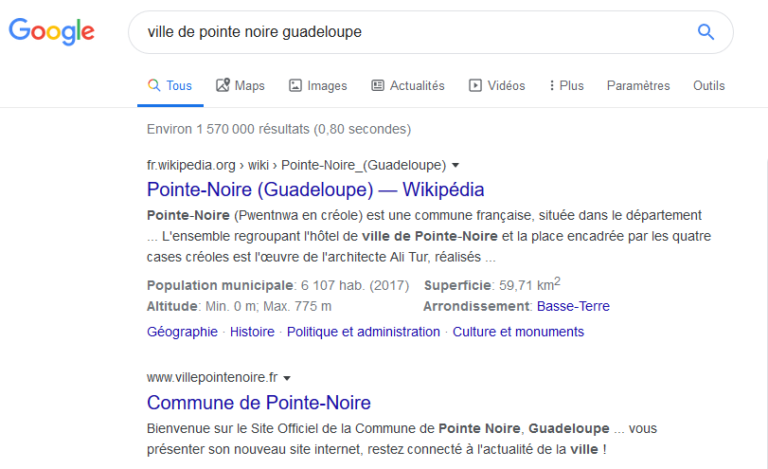Switch to the Images results tab
This screenshot has width=768, height=469.
tap(318, 86)
